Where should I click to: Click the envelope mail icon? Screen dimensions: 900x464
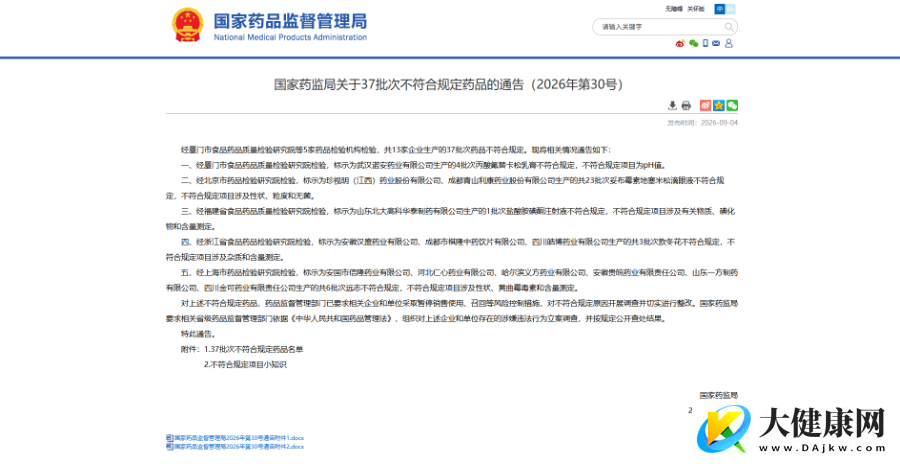(x=716, y=44)
